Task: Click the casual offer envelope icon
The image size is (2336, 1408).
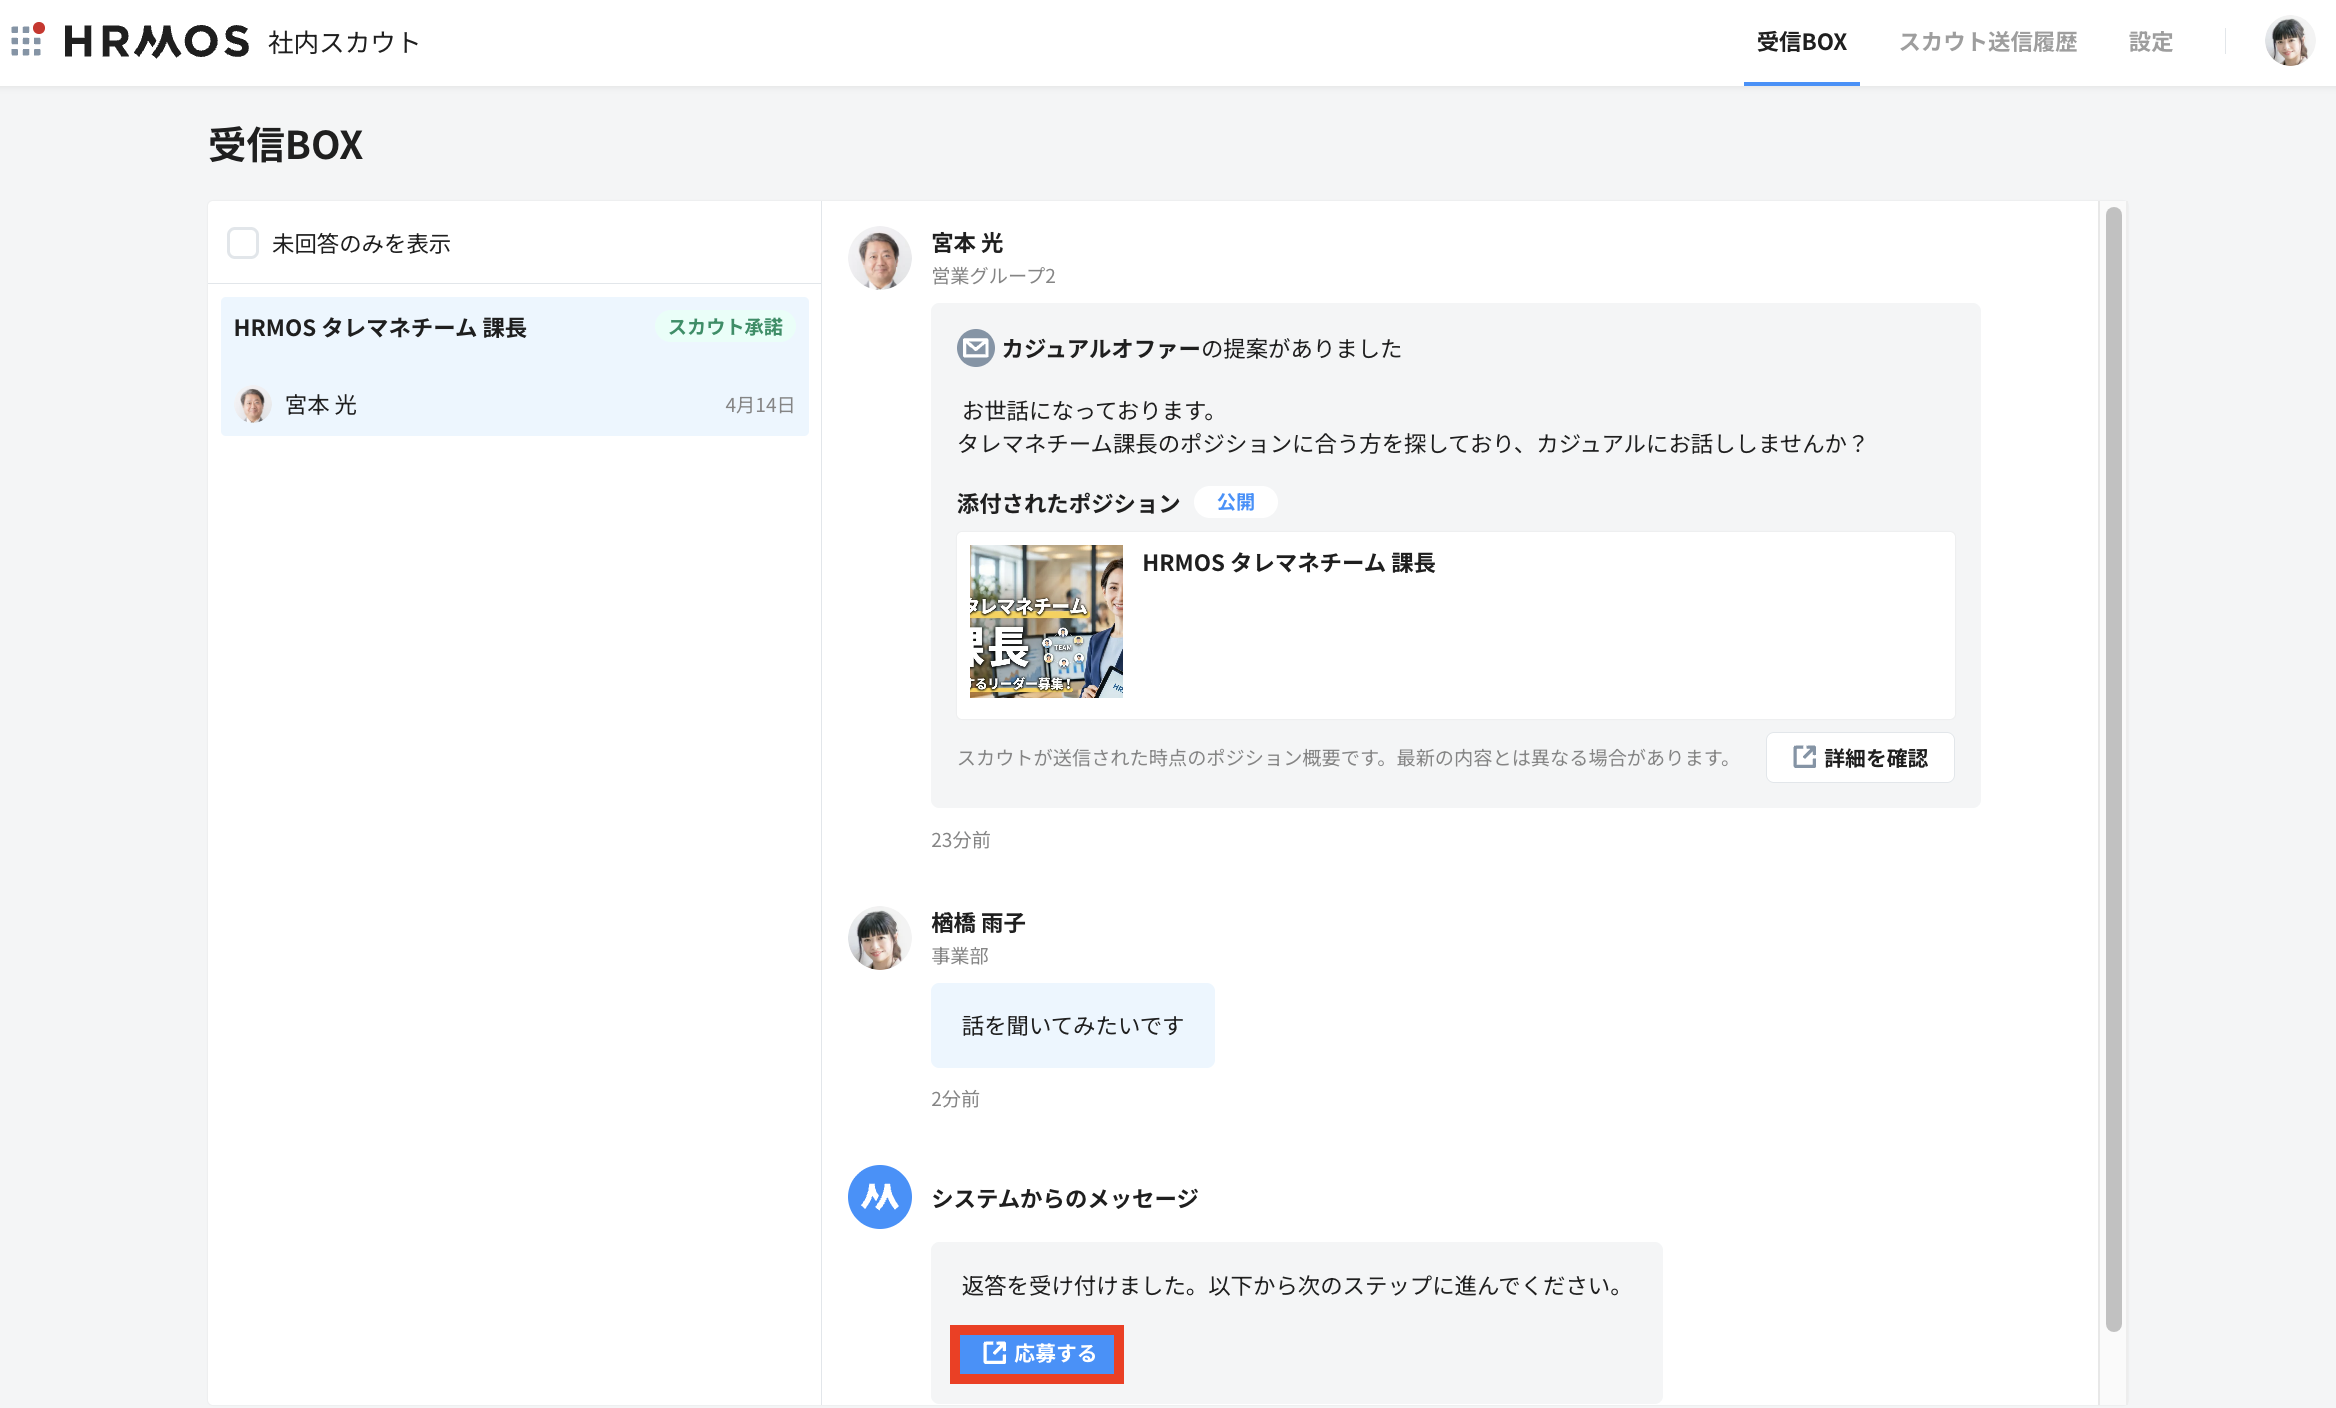Action: click(x=975, y=348)
